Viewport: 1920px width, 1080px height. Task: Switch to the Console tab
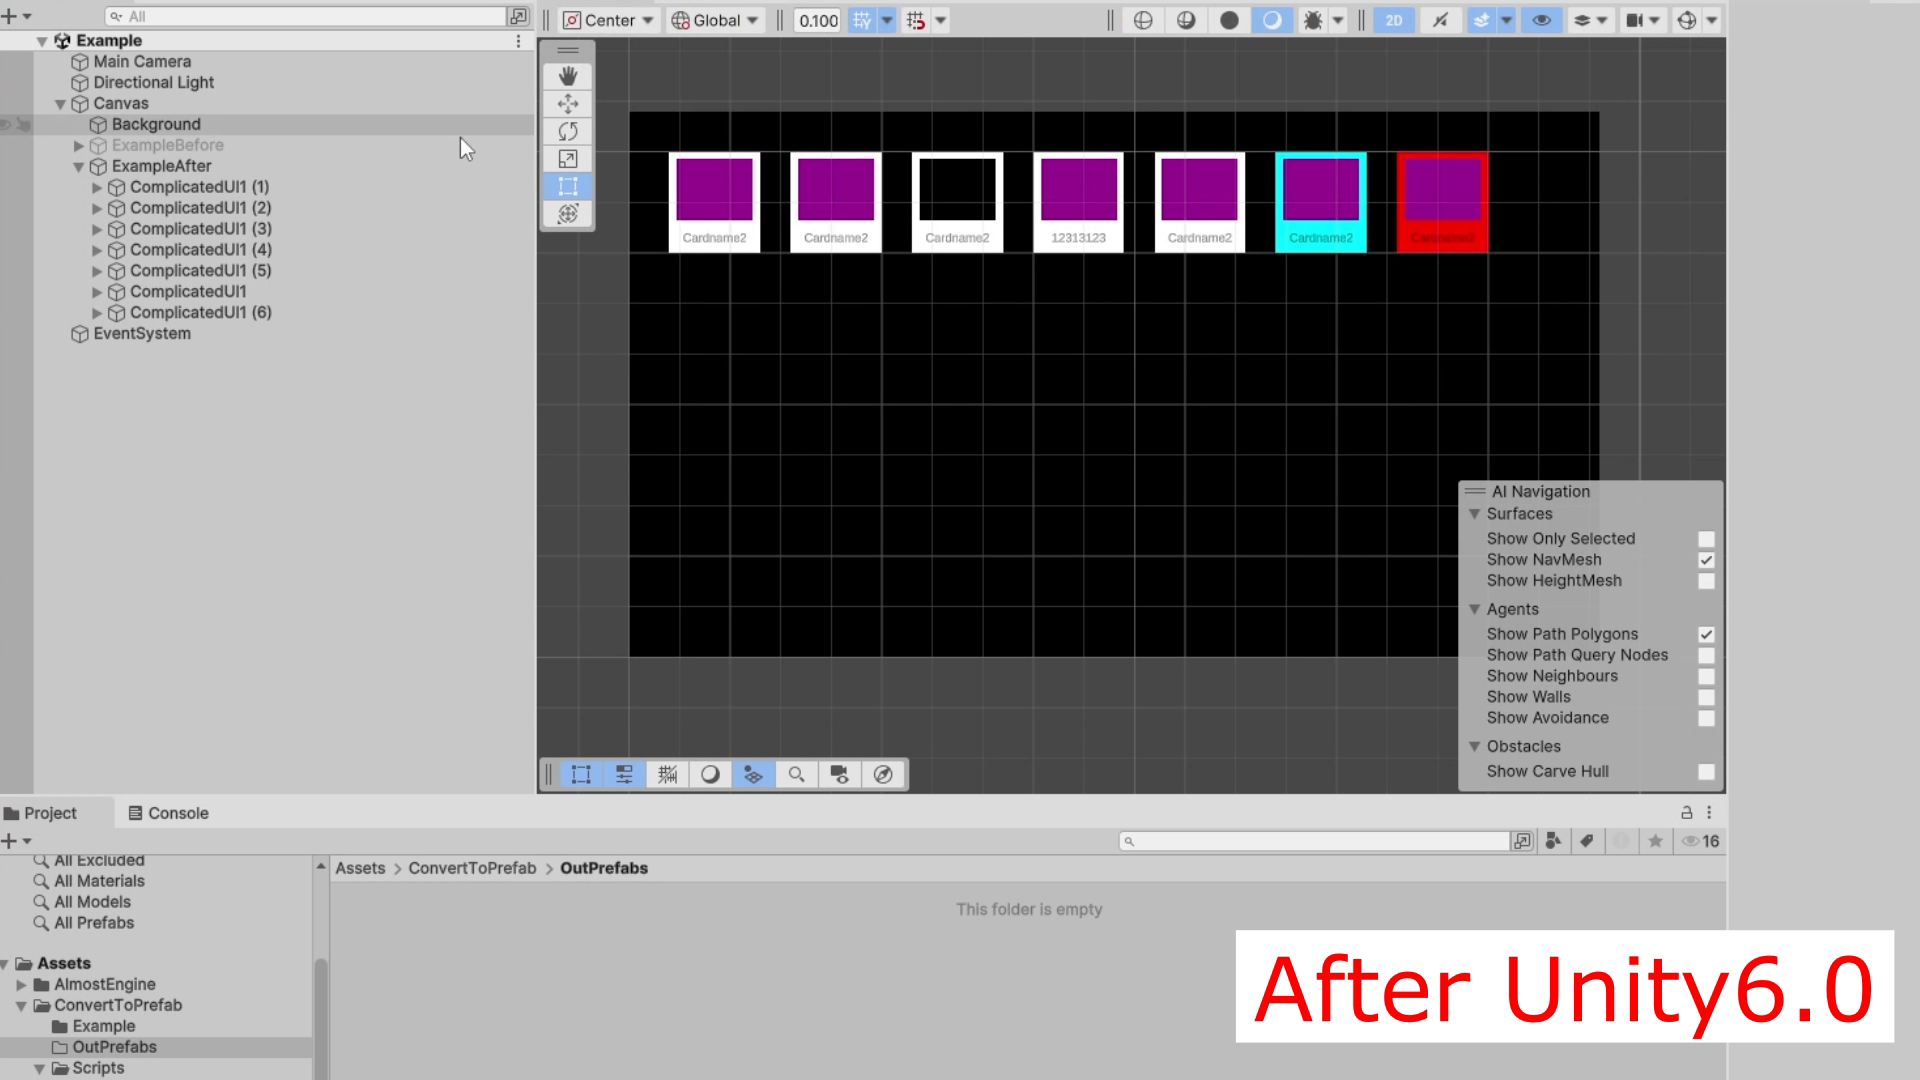(x=169, y=813)
